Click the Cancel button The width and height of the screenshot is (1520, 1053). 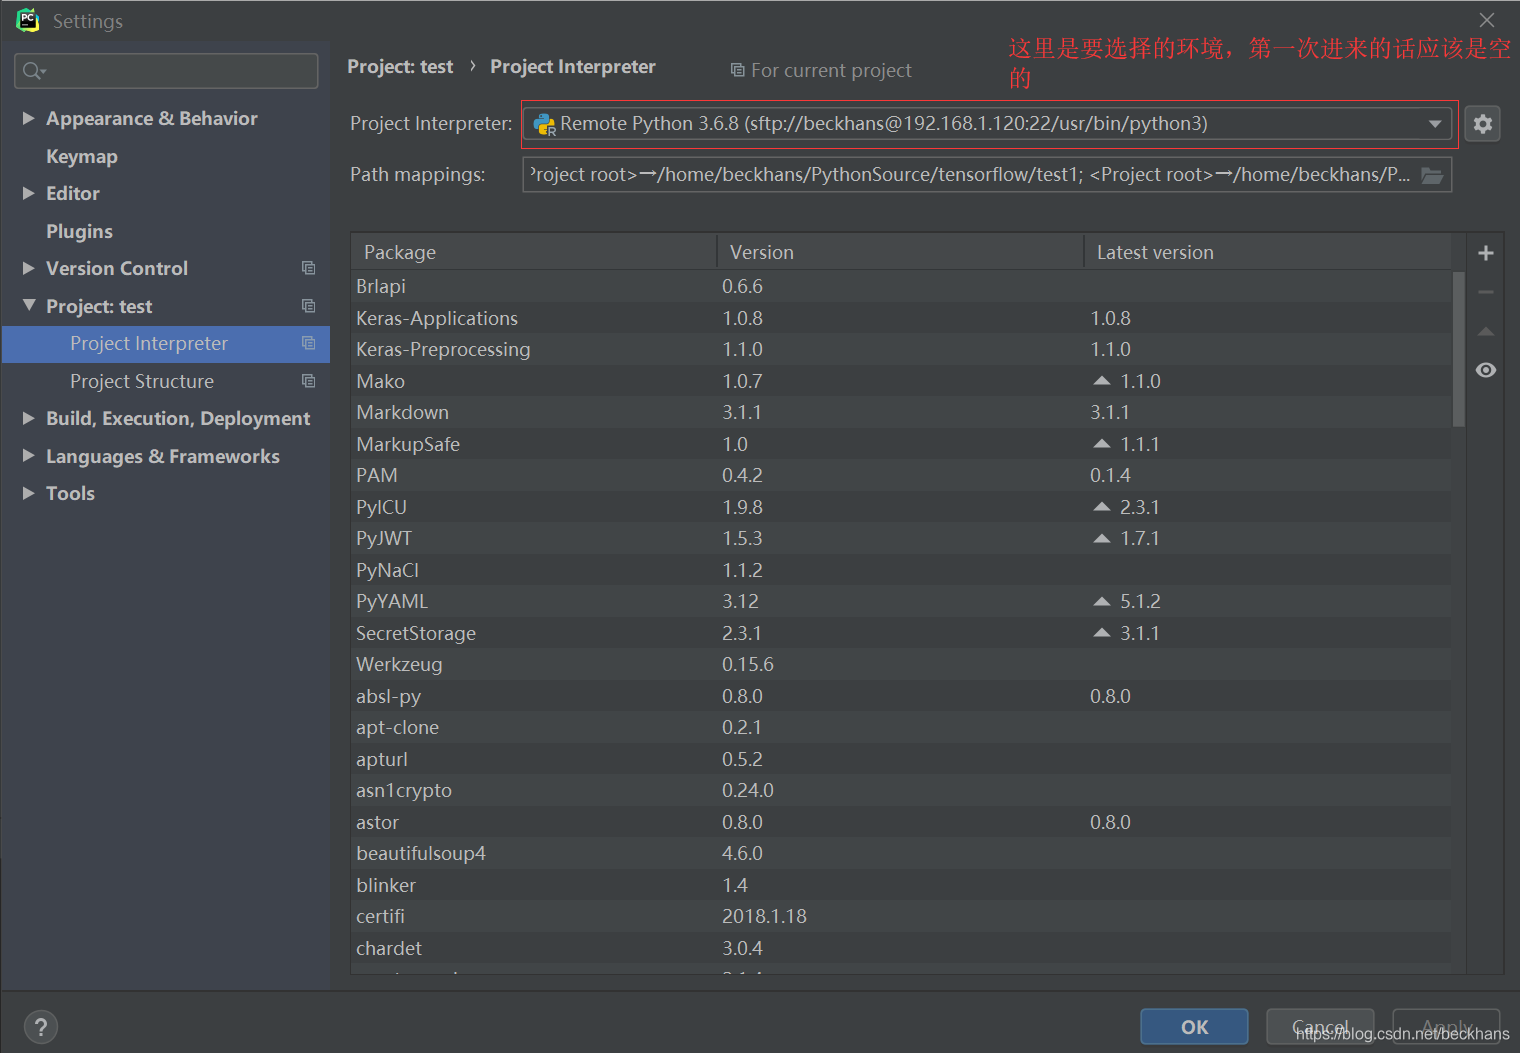1320,1027
